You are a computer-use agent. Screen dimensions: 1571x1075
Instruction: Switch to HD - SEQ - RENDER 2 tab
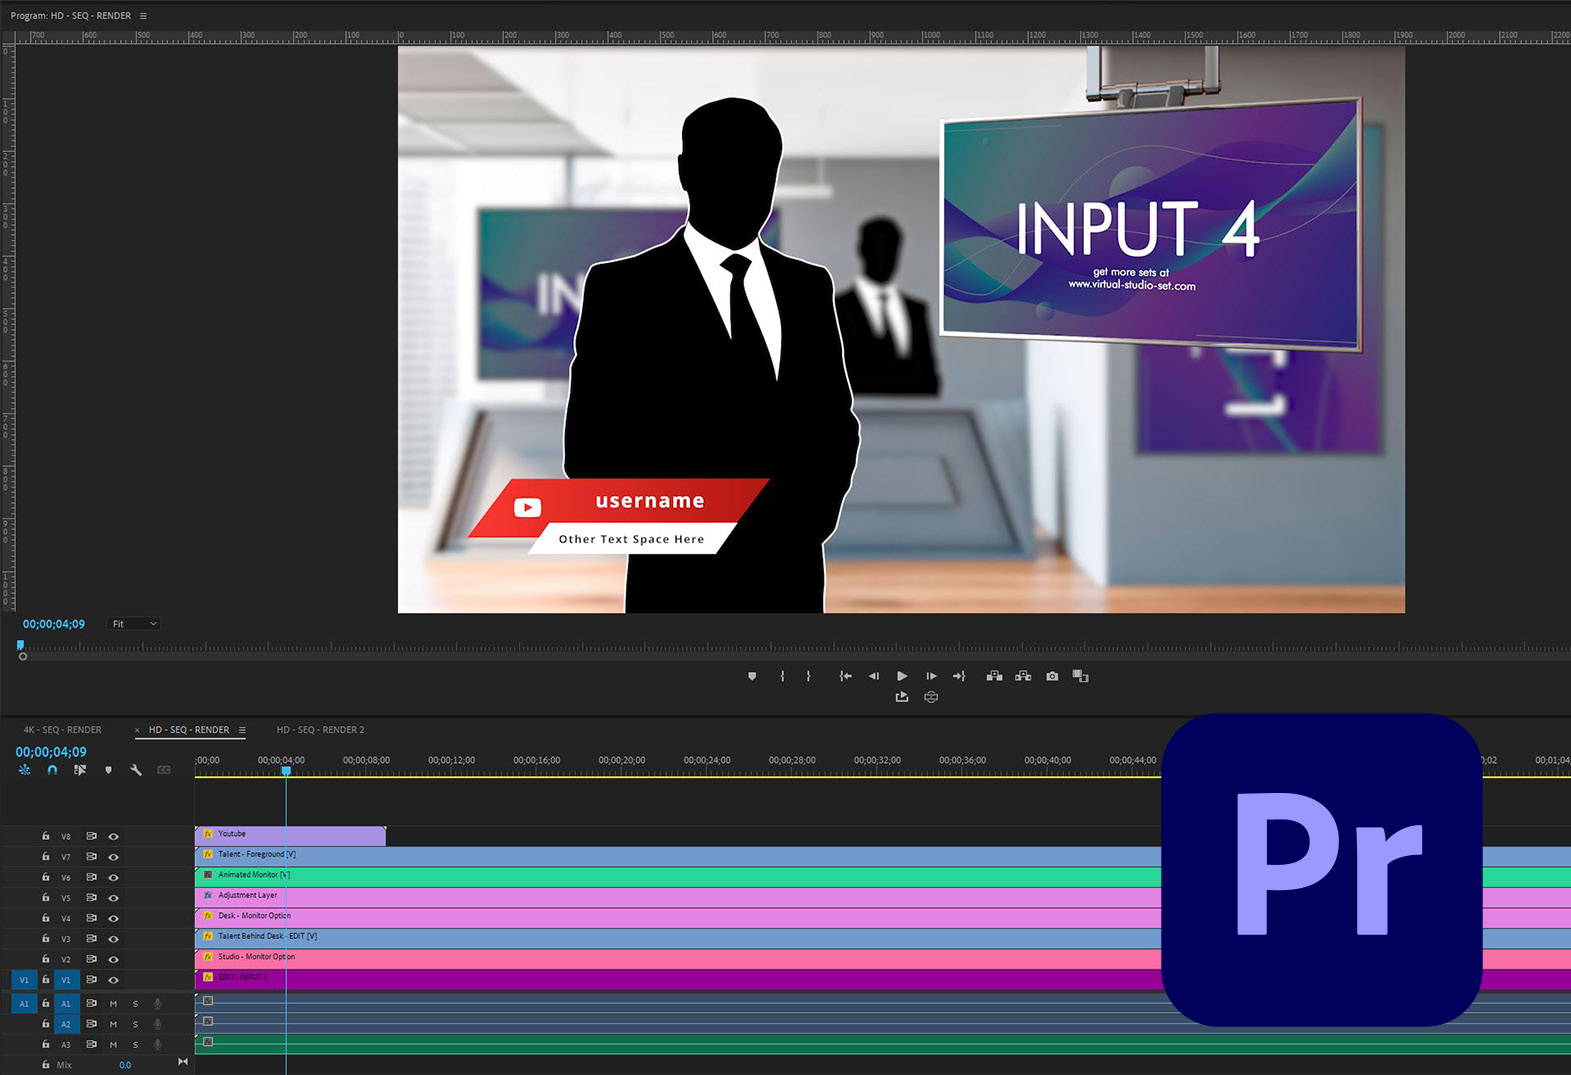pos(320,730)
